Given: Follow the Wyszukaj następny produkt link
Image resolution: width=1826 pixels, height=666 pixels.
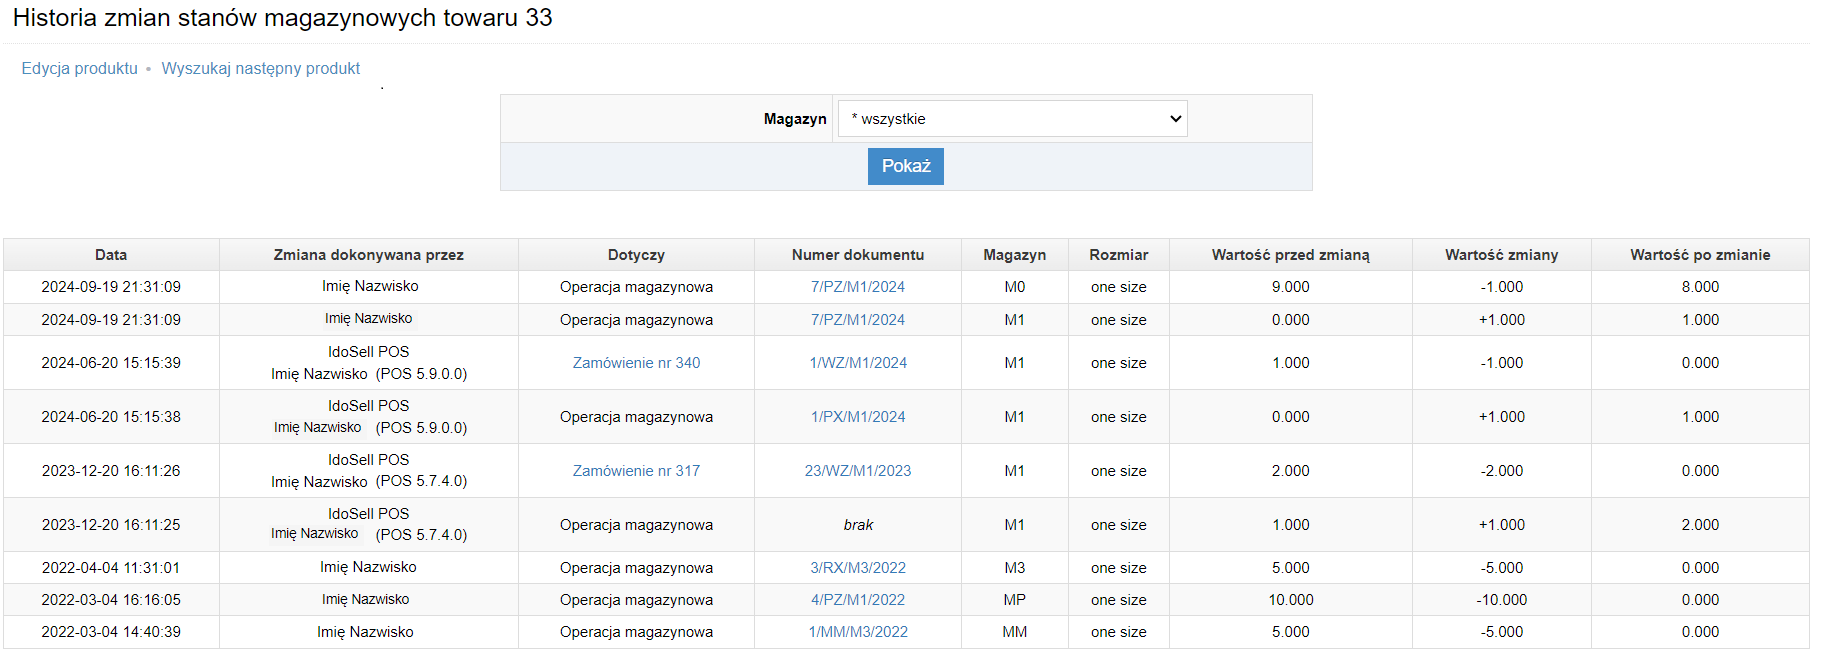Looking at the screenshot, I should click(261, 68).
